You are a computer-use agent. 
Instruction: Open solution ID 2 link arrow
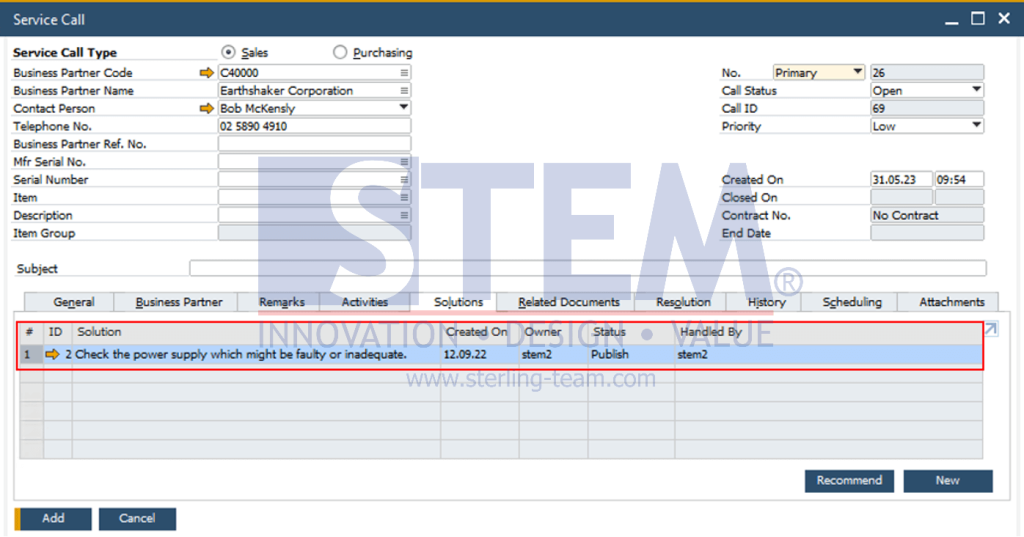tap(53, 355)
